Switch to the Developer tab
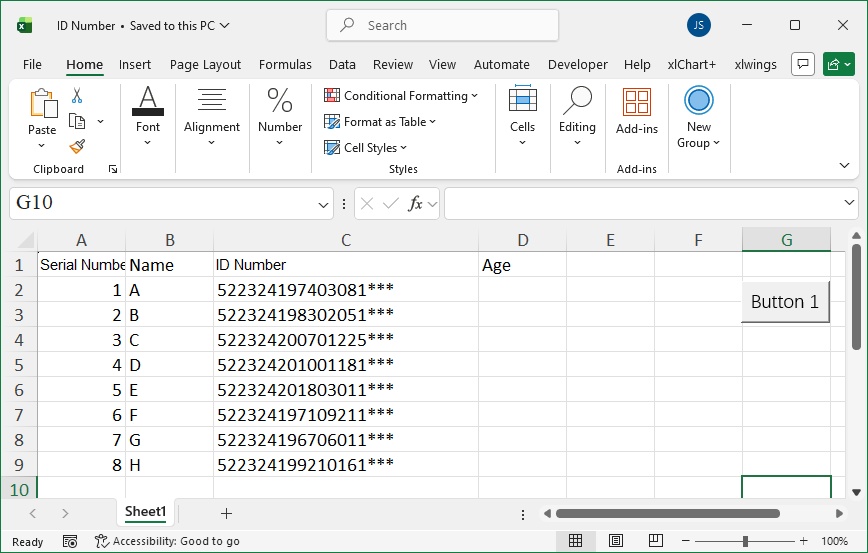The height and width of the screenshot is (553, 868). click(577, 65)
